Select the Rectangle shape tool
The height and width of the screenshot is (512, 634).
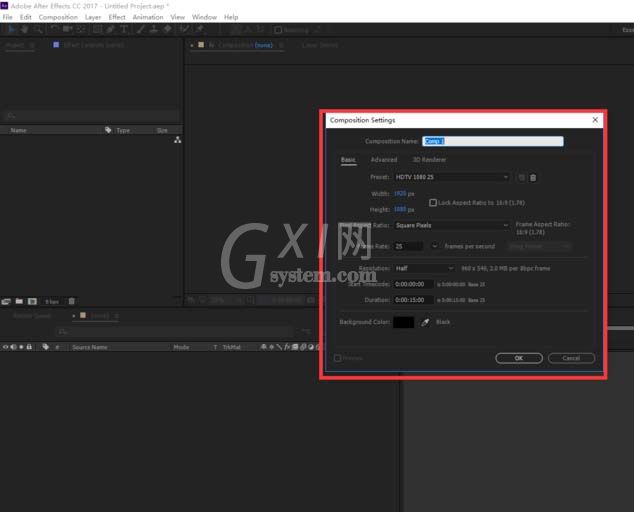97,29
